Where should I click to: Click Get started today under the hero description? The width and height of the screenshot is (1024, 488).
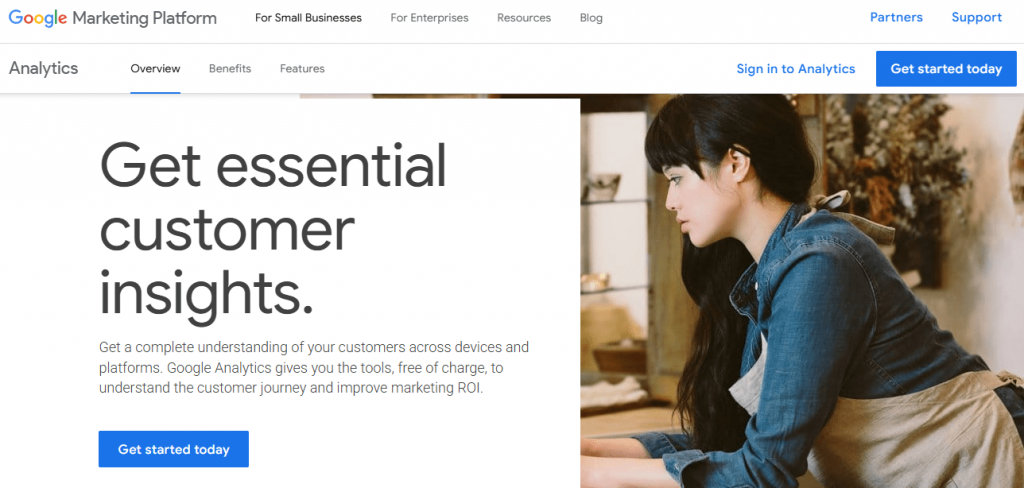174,449
